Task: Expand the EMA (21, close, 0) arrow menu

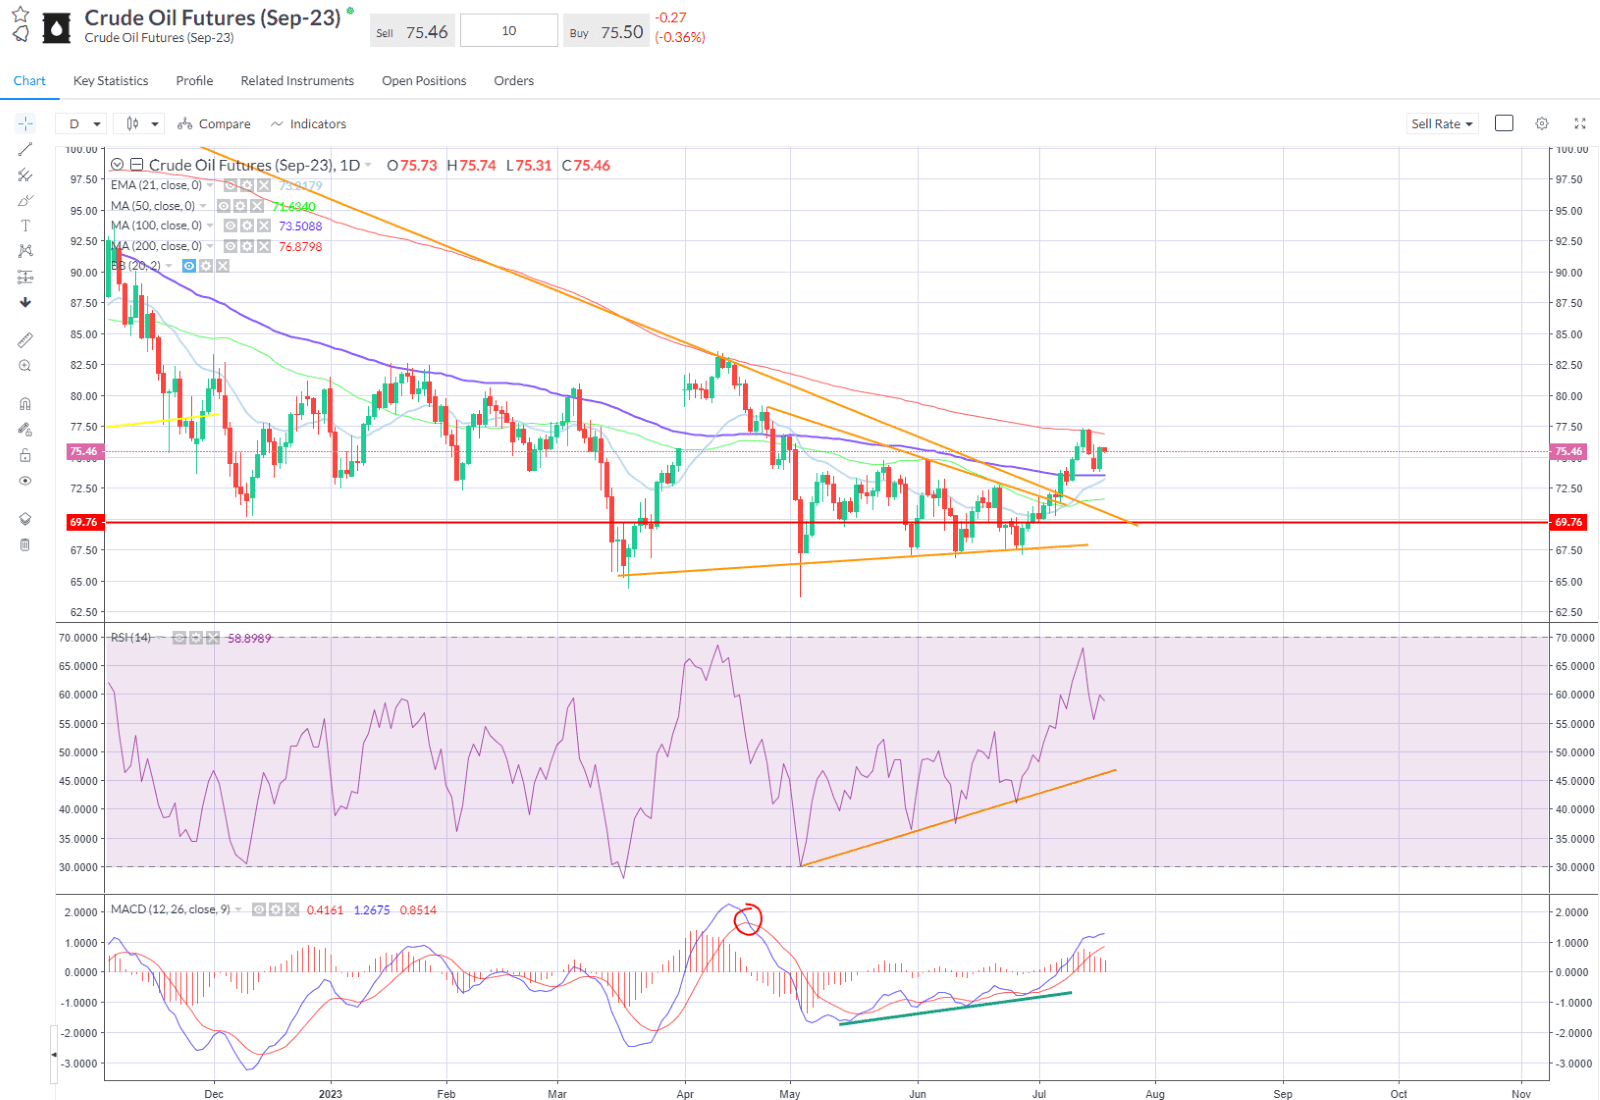Action: pos(210,186)
